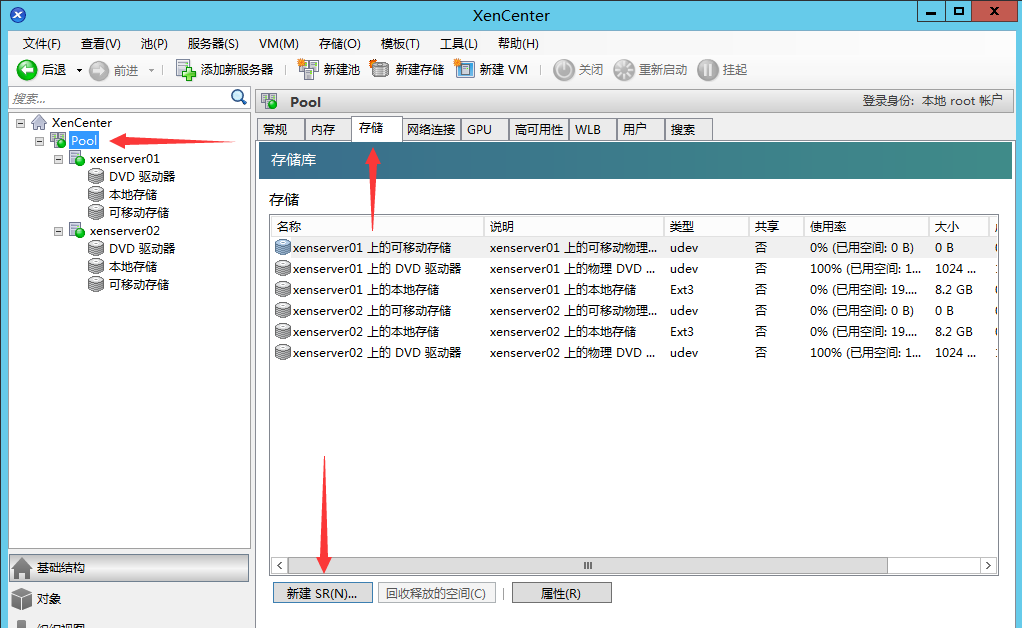Click the search magnifier icon
This screenshot has height=628, width=1022.
point(239,98)
